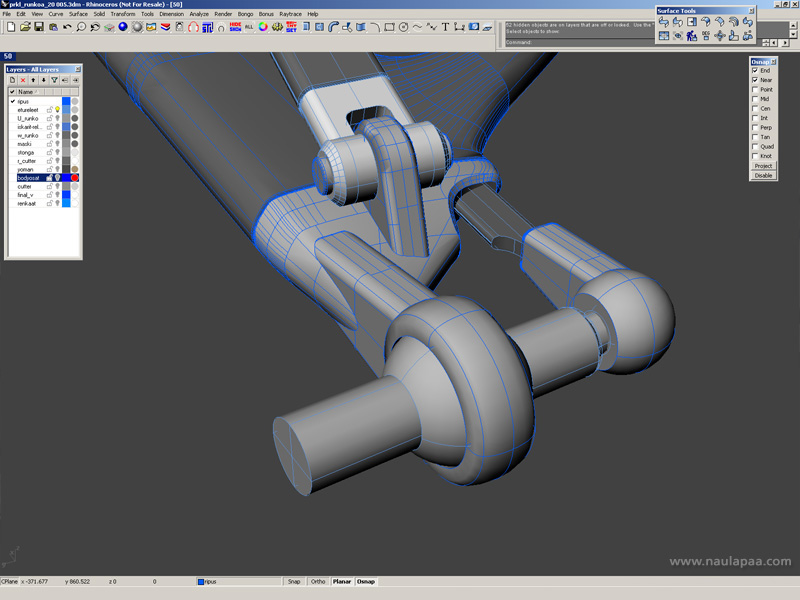Click the Hide/Show objects toolbar icon
800x600 pixels.
click(236, 27)
